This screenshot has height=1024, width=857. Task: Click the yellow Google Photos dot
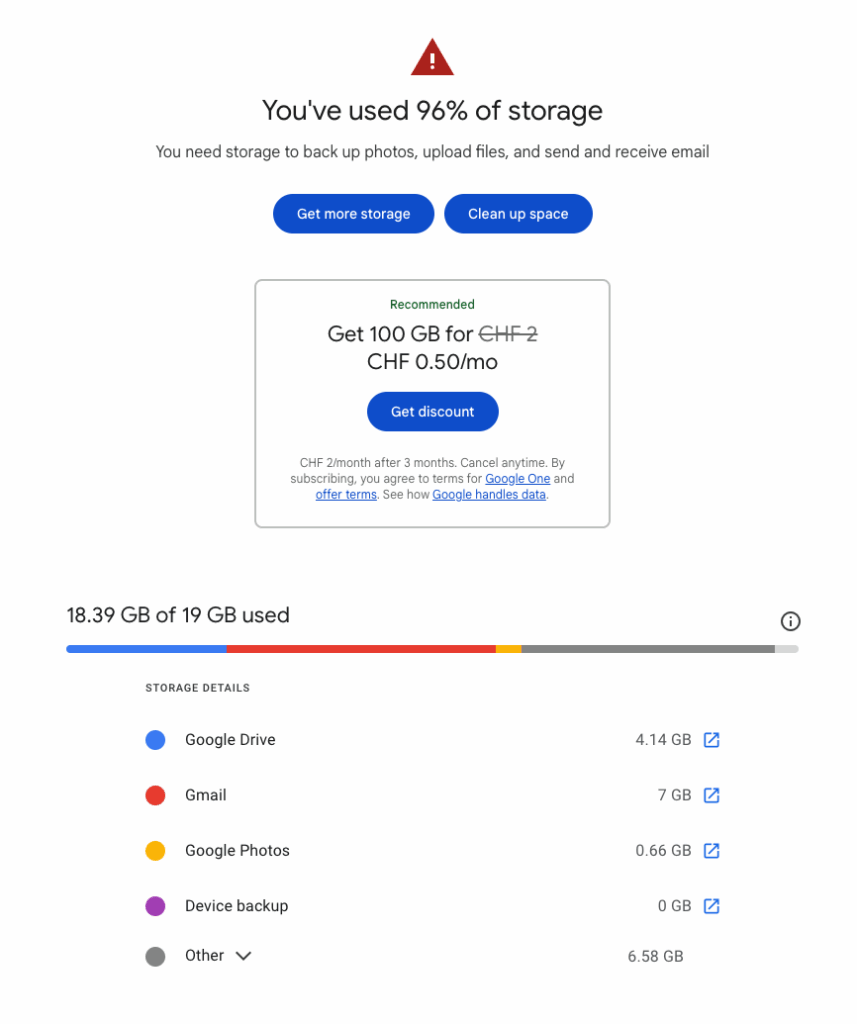(155, 851)
